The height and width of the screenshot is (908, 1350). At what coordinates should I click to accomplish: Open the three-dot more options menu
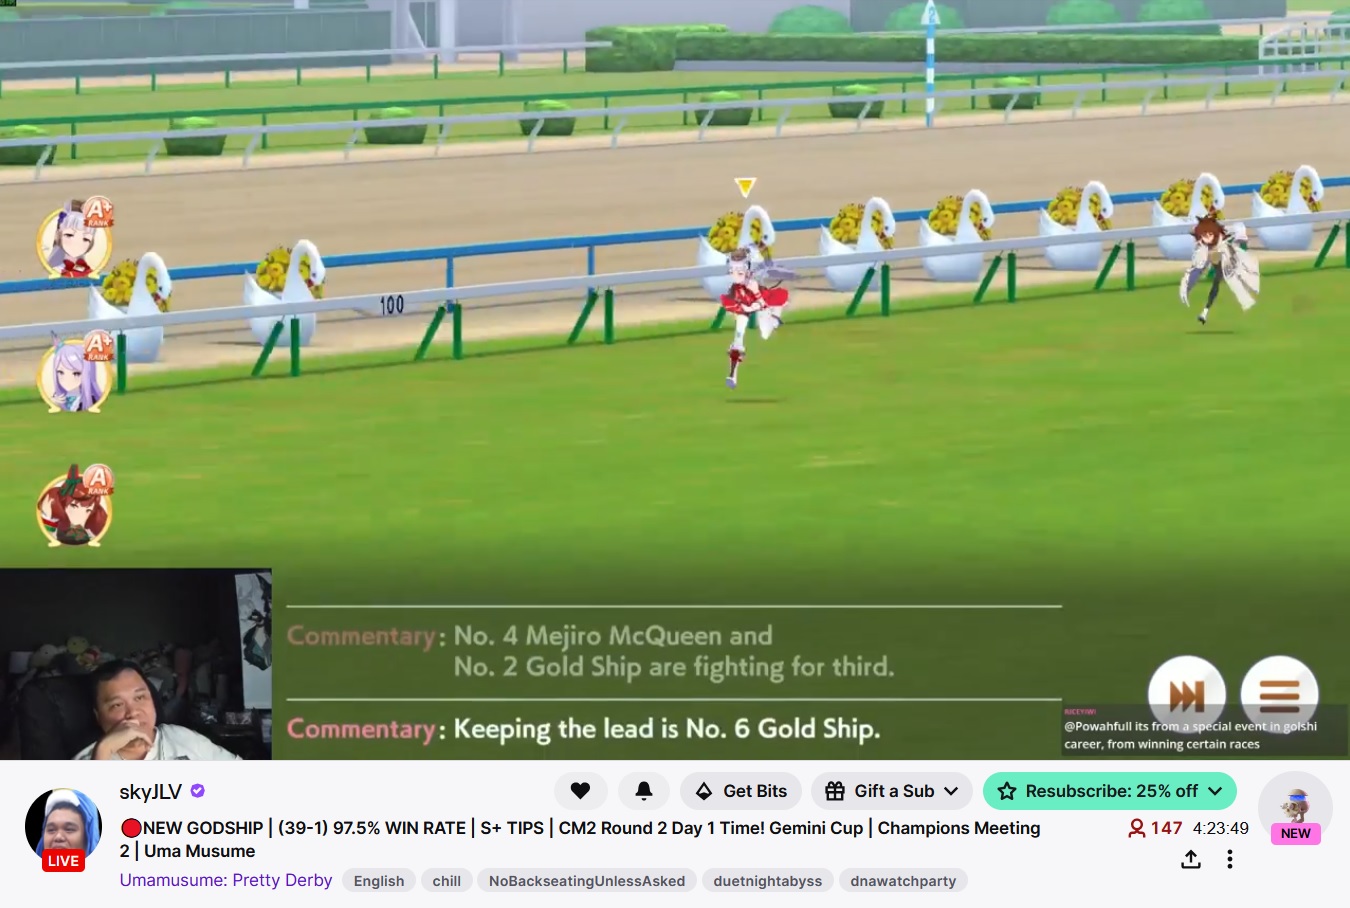1229,859
